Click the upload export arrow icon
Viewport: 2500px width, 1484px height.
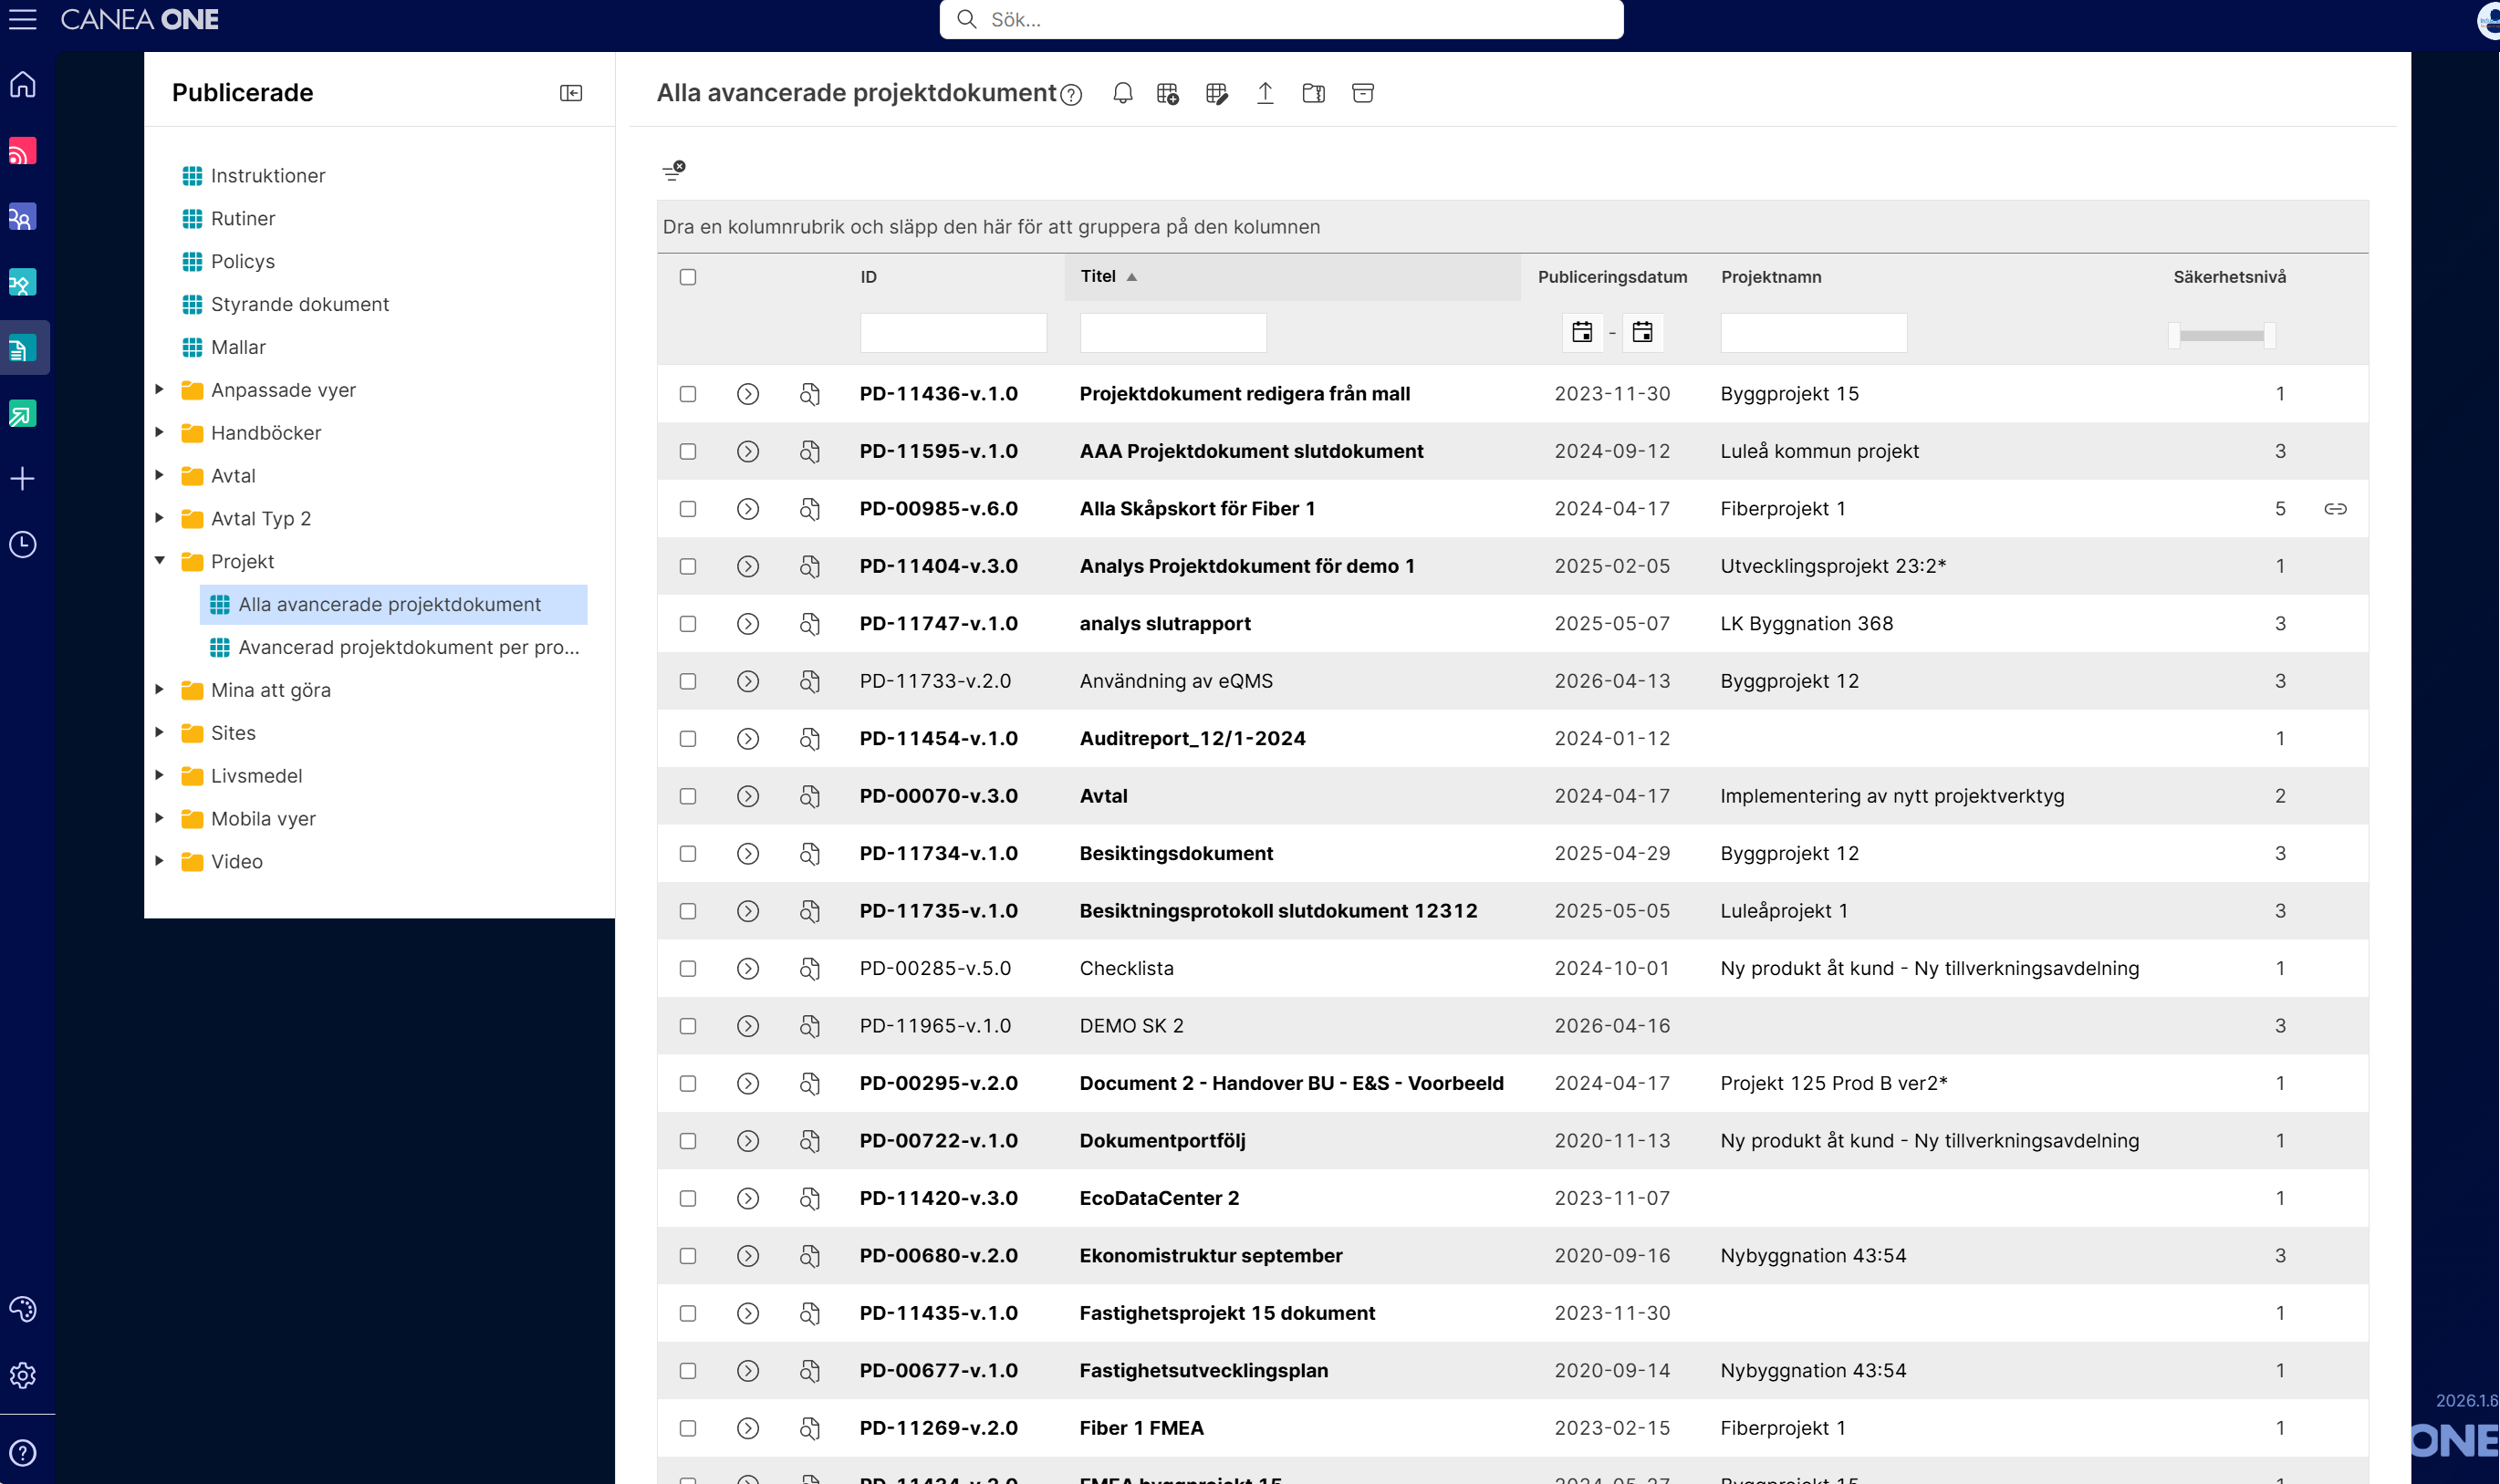[x=1265, y=93]
